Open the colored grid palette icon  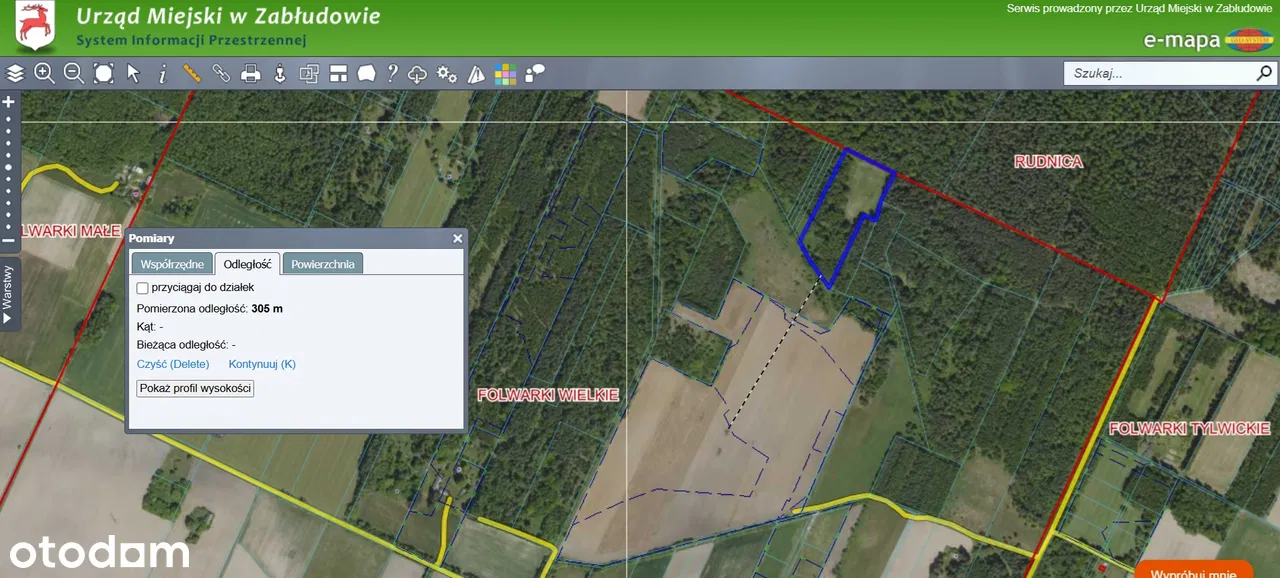[x=505, y=74]
